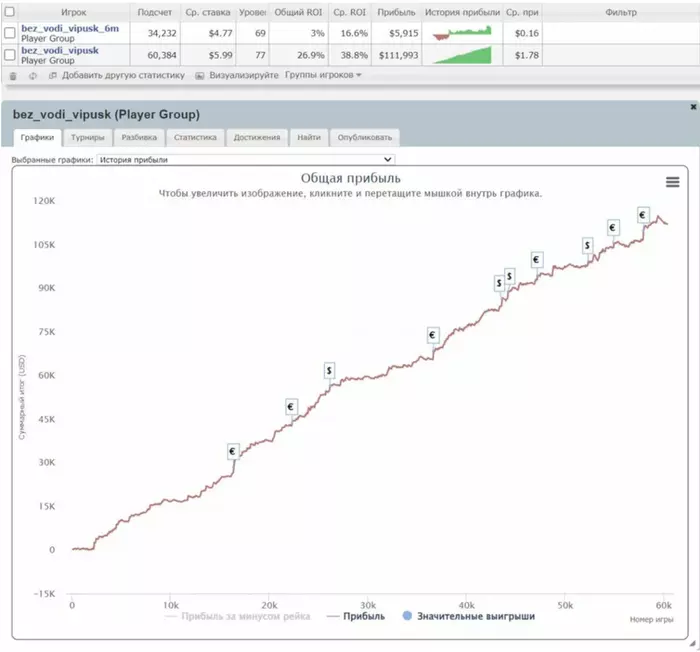Image resolution: width=700 pixels, height=652 pixels.
Task: Sort by the 'Ср. ROI' column header
Action: tap(350, 12)
